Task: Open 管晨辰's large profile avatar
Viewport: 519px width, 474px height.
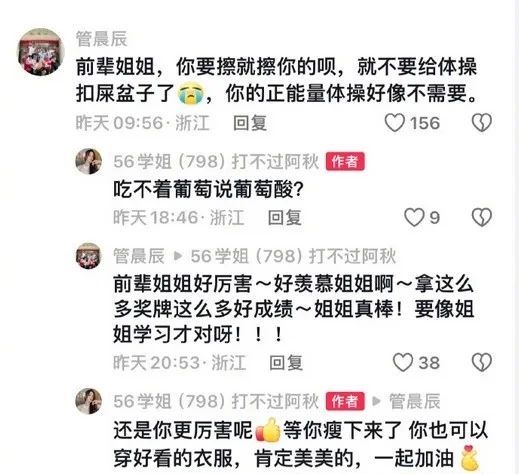Action: 41,52
